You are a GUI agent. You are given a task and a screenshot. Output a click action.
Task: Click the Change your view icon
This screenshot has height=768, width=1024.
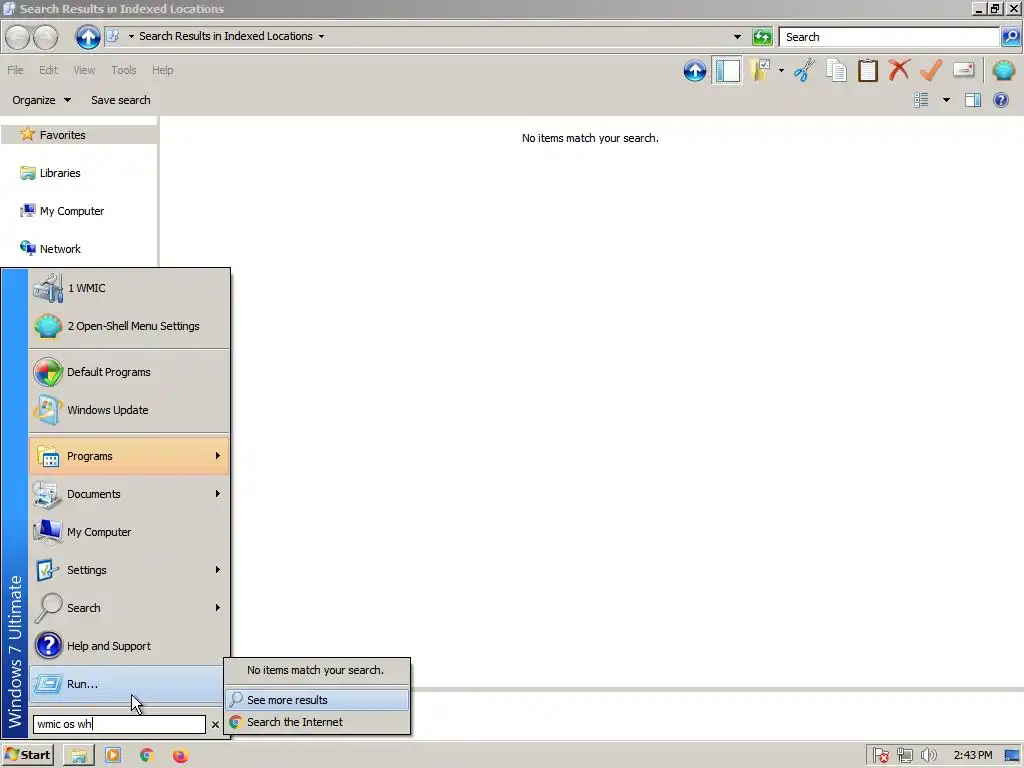click(x=921, y=100)
